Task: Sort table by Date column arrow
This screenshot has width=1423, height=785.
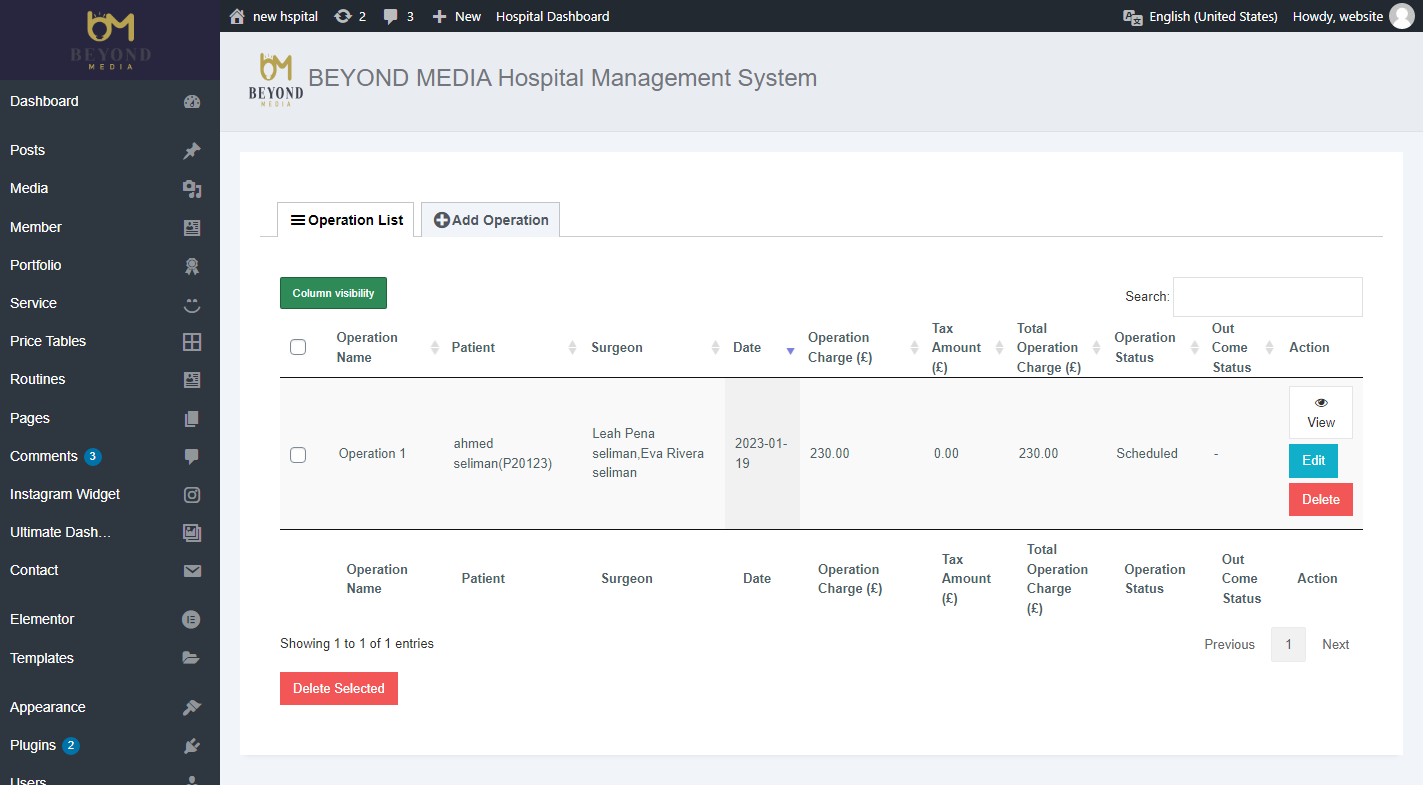Action: pyautogui.click(x=790, y=349)
